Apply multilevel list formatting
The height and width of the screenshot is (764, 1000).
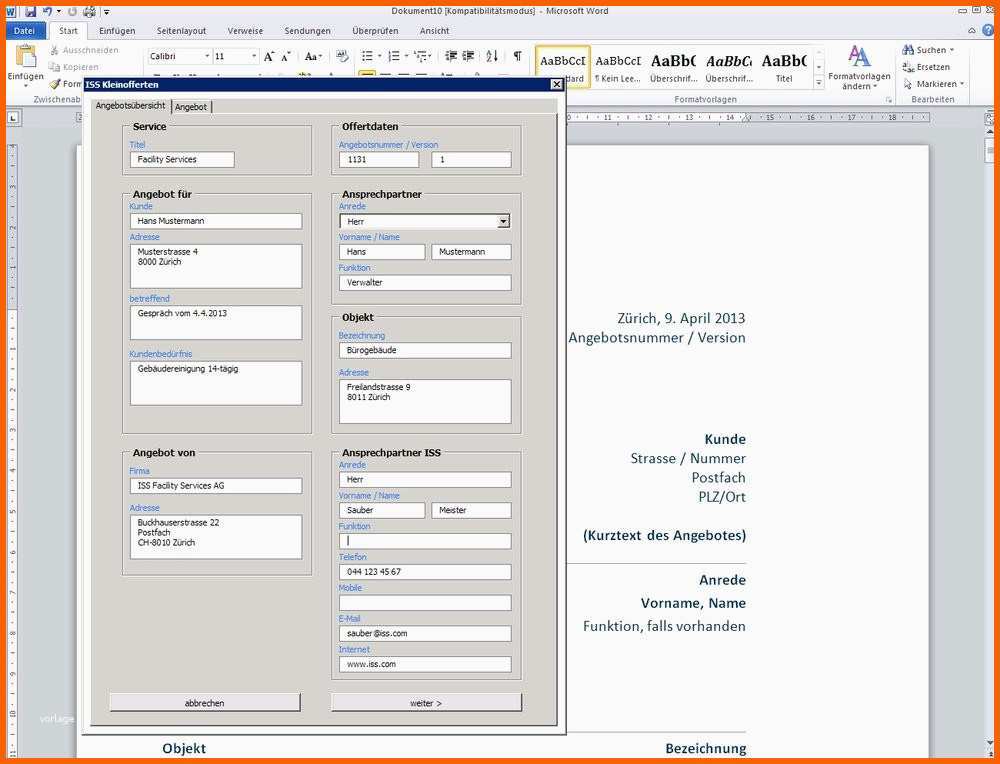tap(420, 57)
